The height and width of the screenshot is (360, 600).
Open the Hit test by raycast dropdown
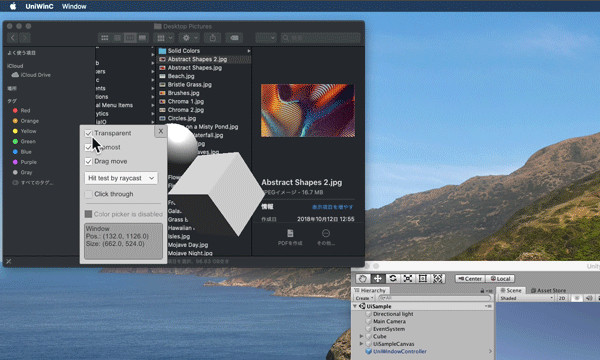[x=121, y=178]
